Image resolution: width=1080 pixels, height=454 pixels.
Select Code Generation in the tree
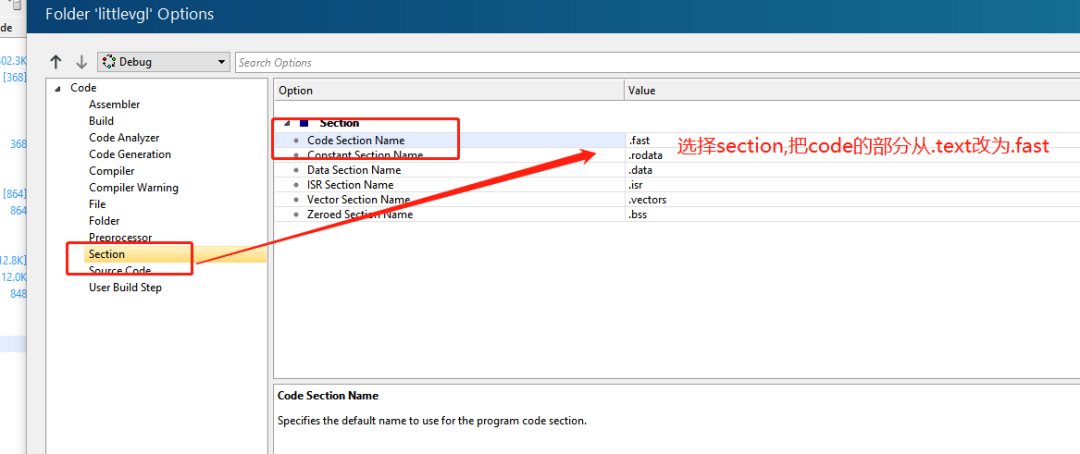(x=129, y=154)
